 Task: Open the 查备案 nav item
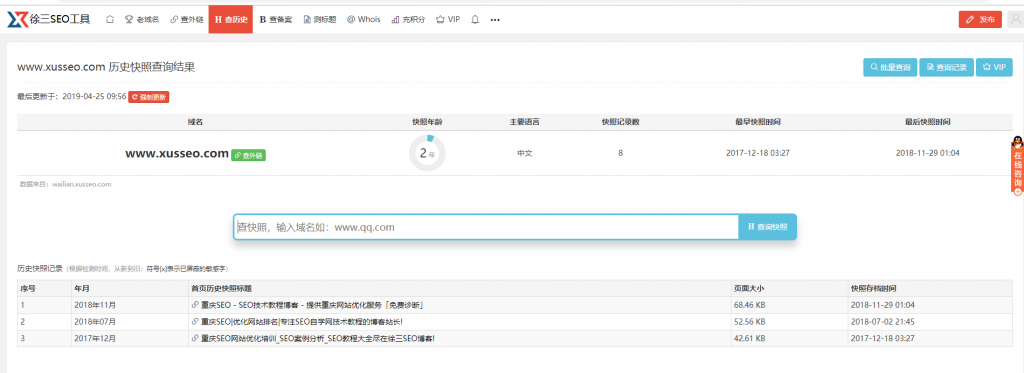coord(275,20)
